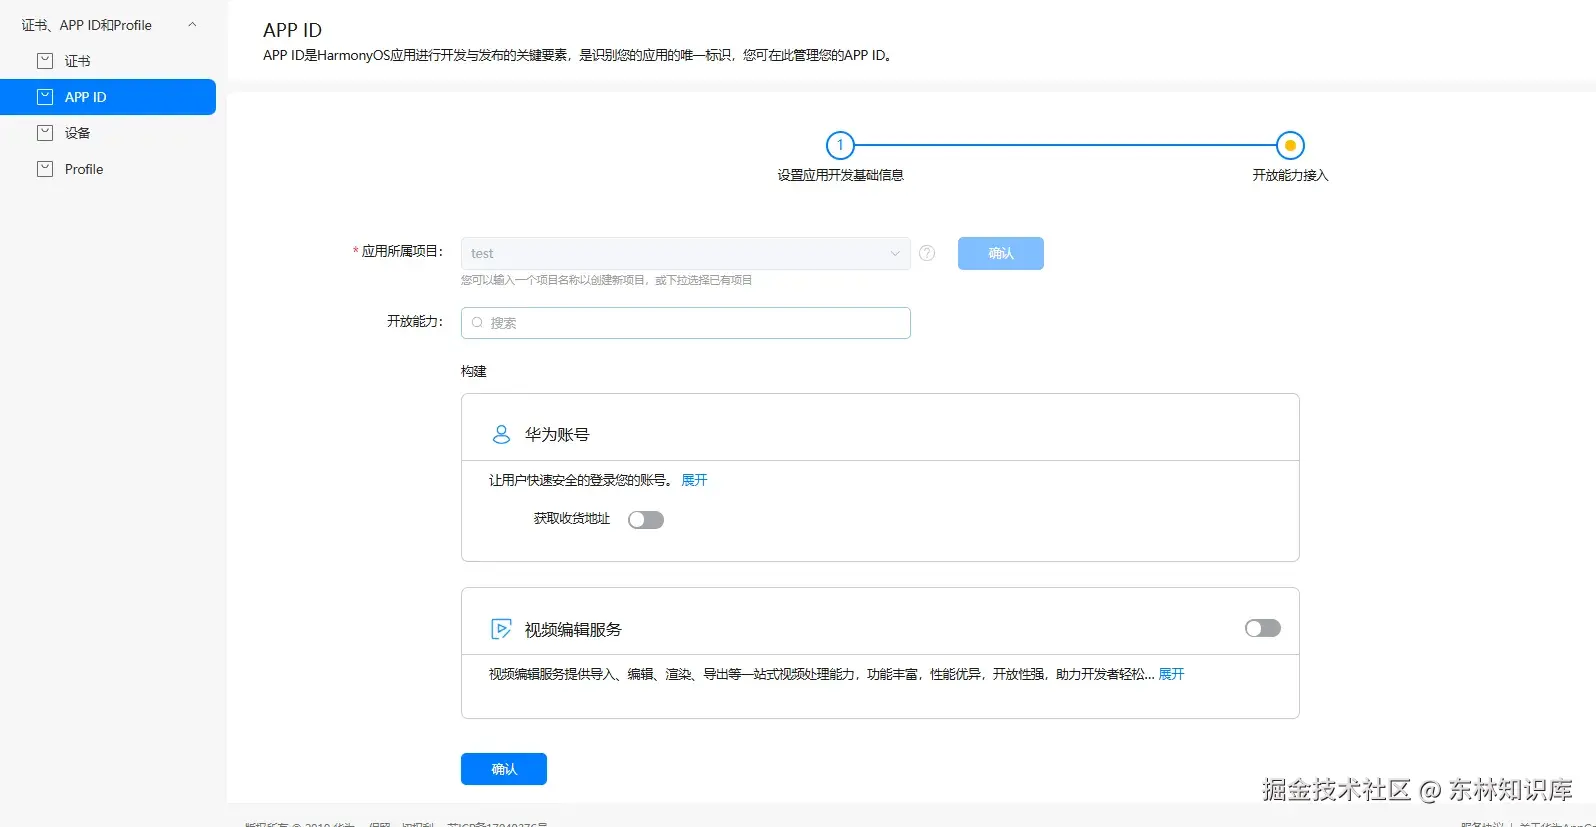Viewport: 1596px width, 827px height.
Task: Click the search magnifier icon
Action: (x=477, y=323)
